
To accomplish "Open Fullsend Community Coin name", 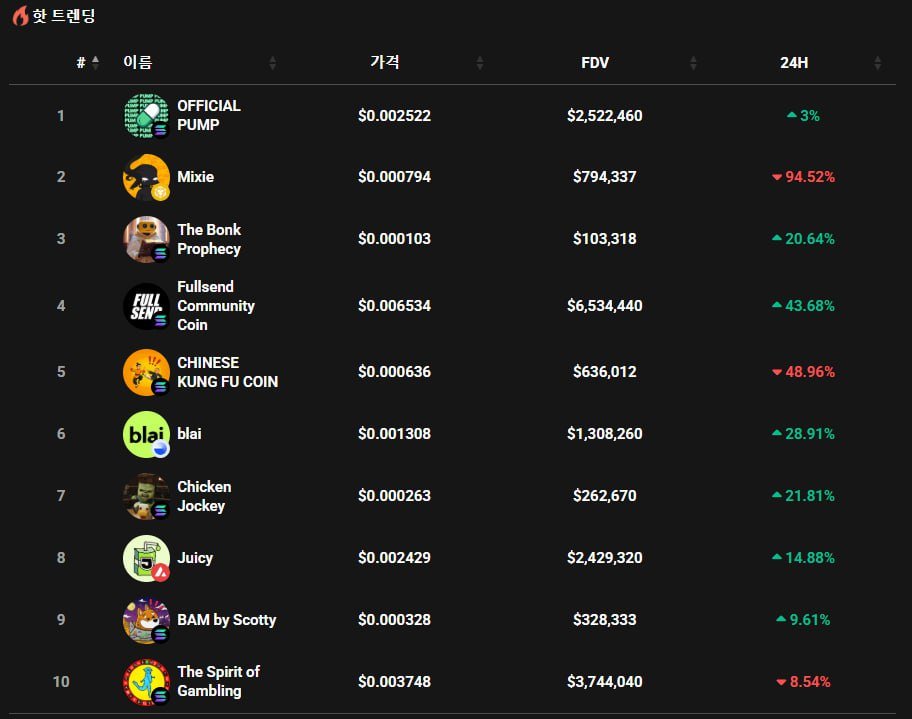I will tap(216, 306).
